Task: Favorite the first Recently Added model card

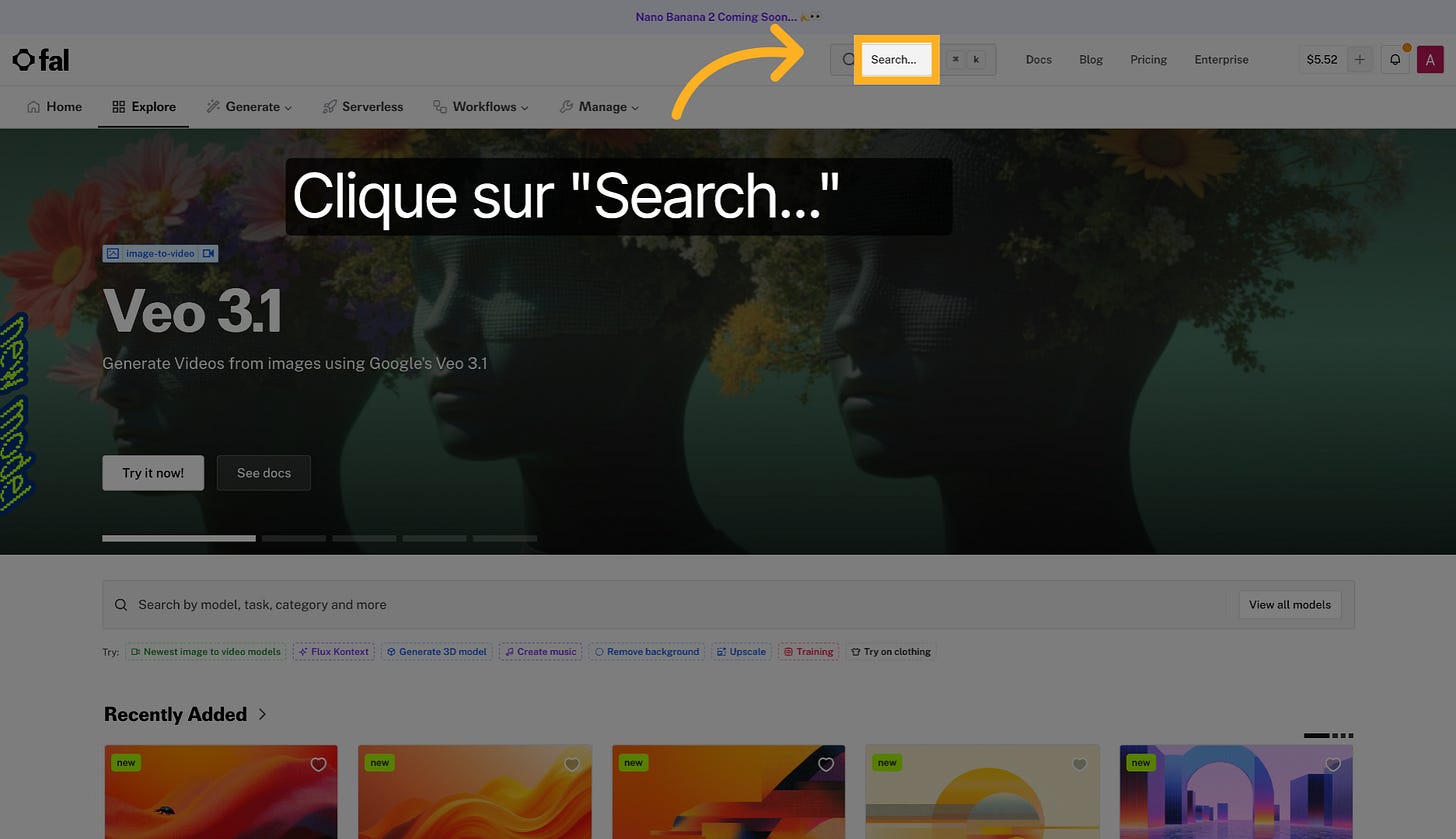Action: [x=318, y=764]
